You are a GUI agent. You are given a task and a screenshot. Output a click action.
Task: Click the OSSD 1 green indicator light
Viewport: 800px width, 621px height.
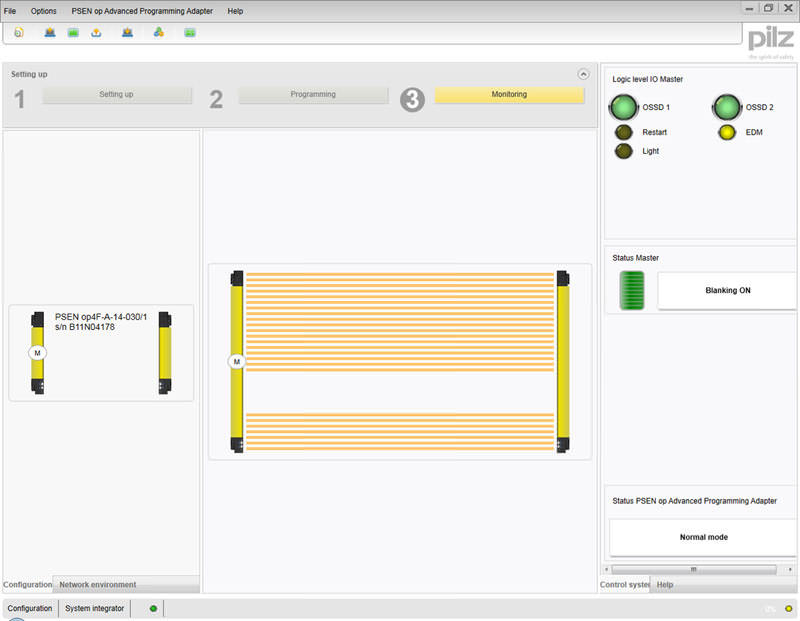click(x=623, y=107)
